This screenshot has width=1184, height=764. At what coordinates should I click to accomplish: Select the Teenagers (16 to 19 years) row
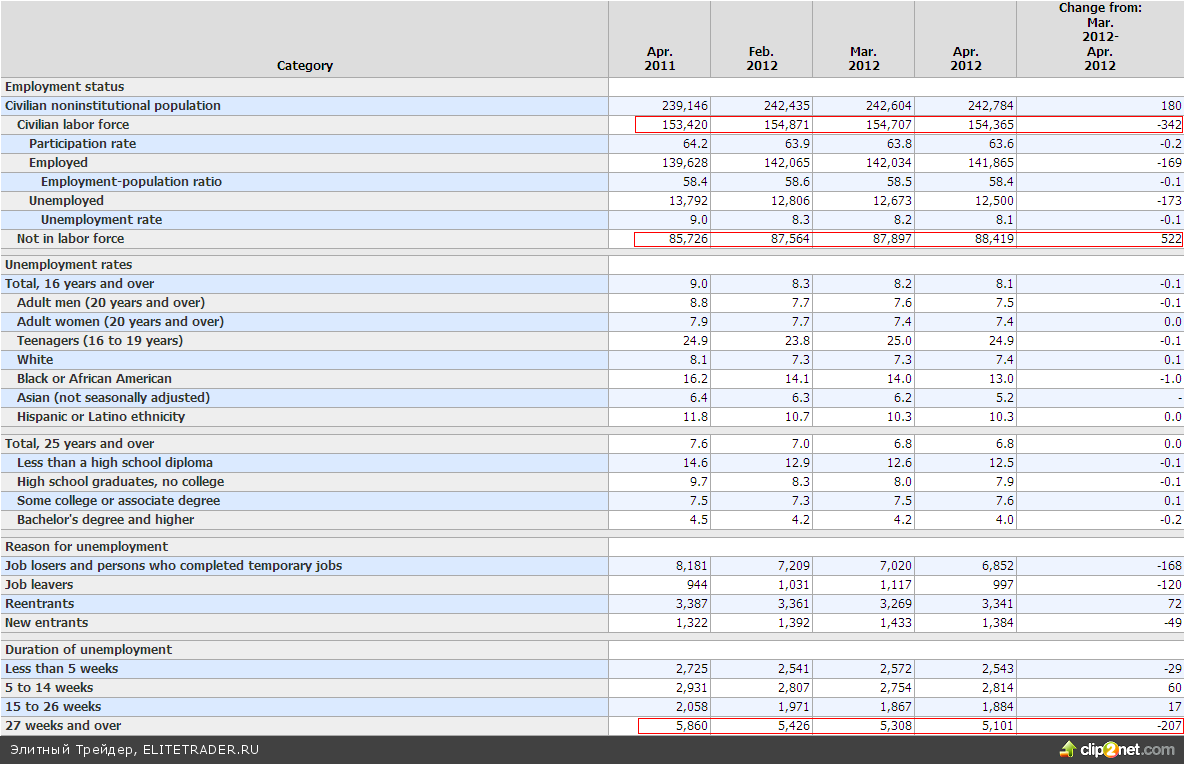click(100, 341)
